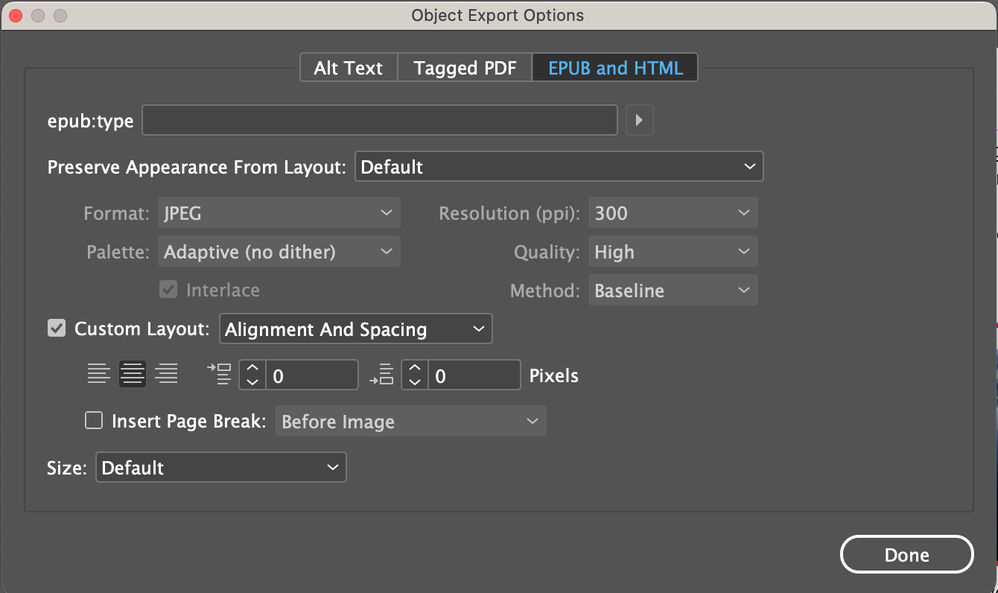Select the align center icon
998x593 pixels.
(x=132, y=375)
